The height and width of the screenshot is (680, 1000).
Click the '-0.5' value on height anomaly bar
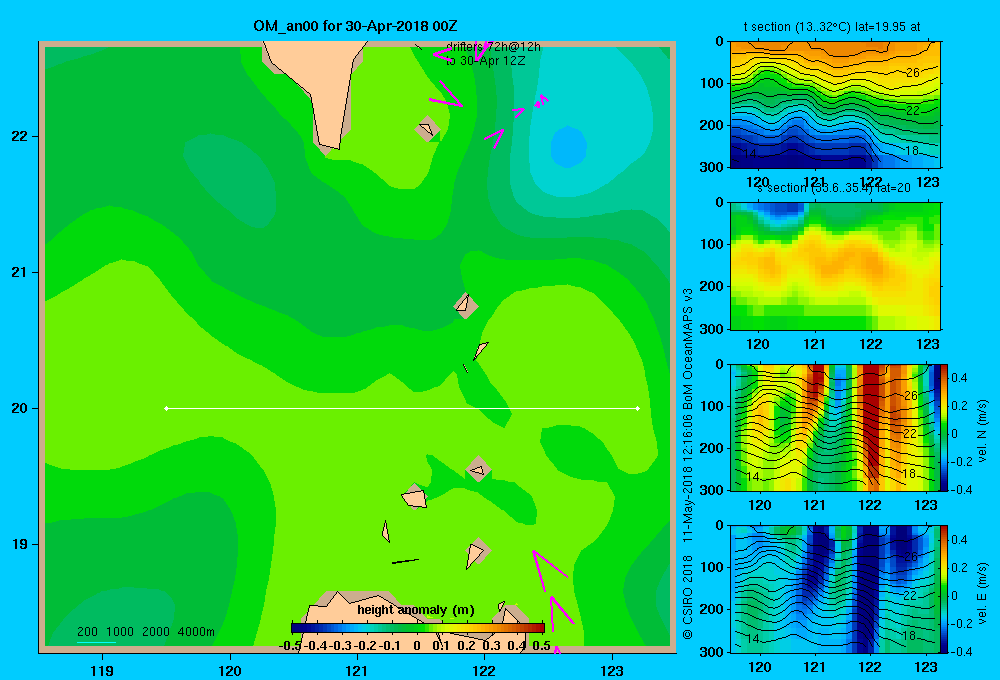pos(290,646)
